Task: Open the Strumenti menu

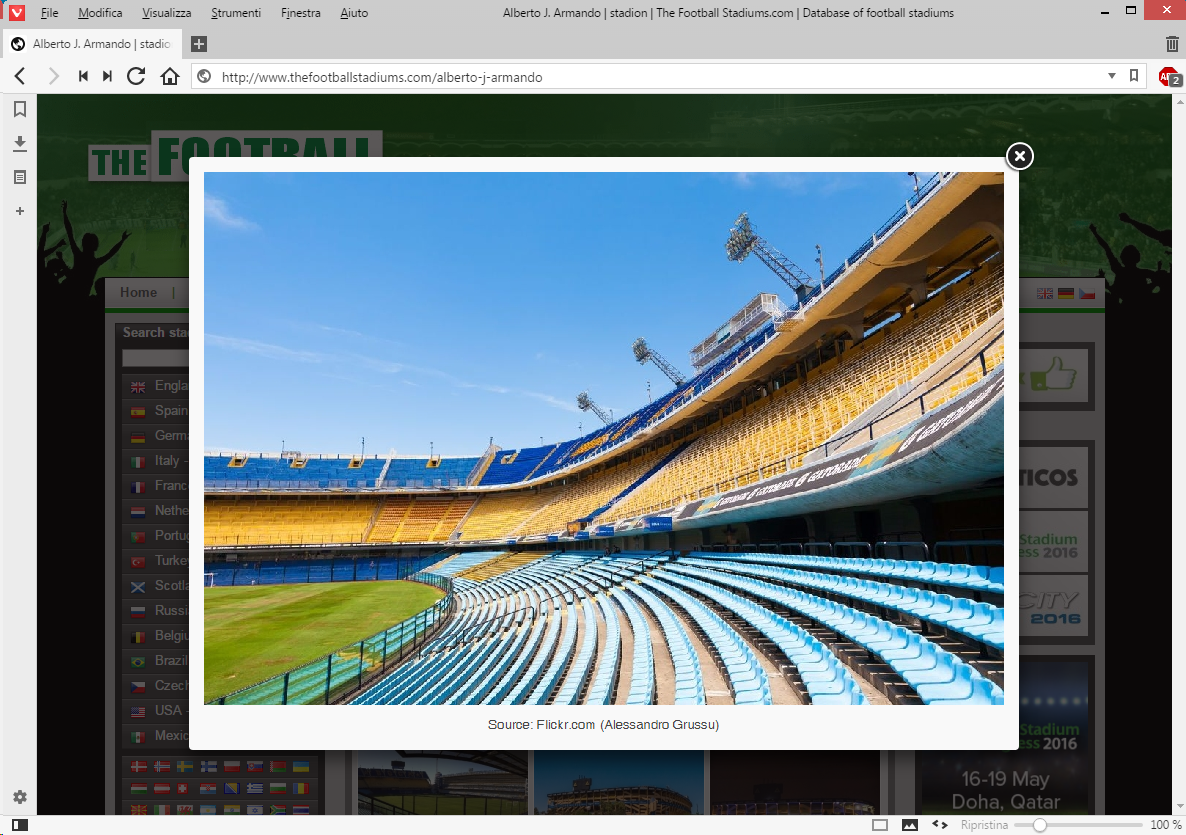Action: (235, 13)
